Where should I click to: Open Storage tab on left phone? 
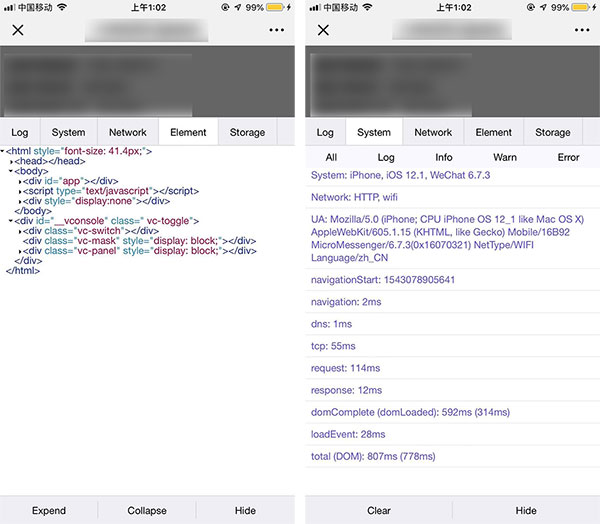[x=247, y=132]
